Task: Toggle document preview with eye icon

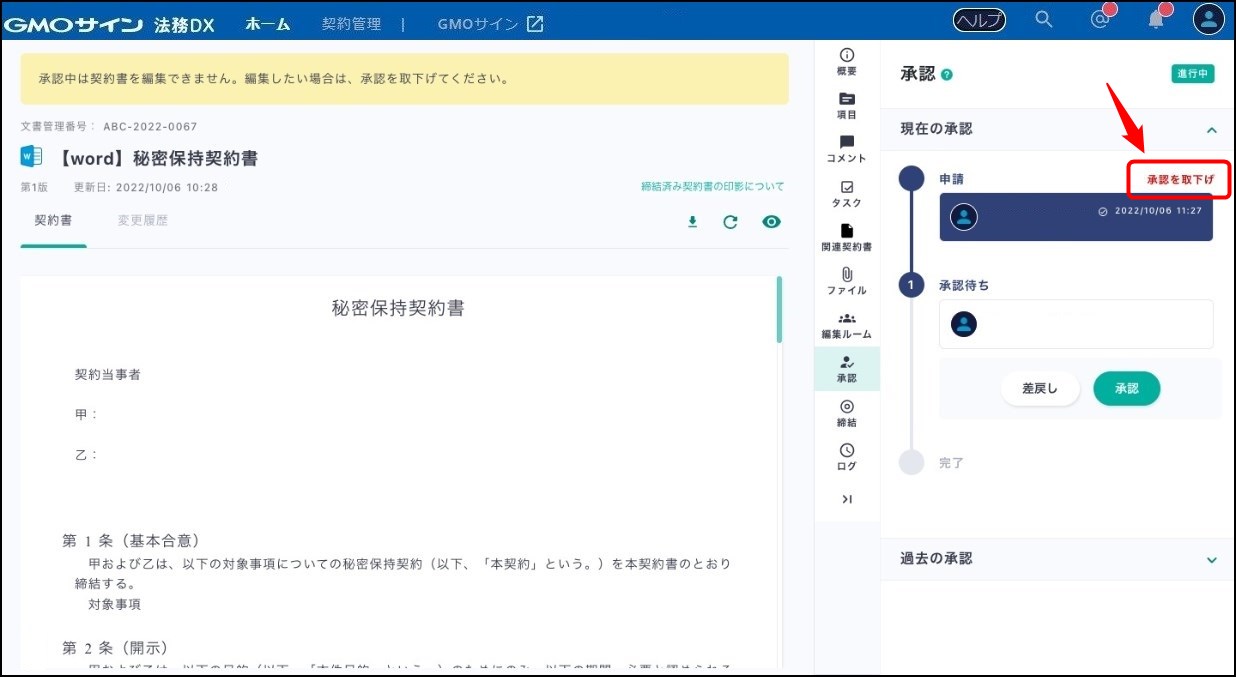Action: 771,222
